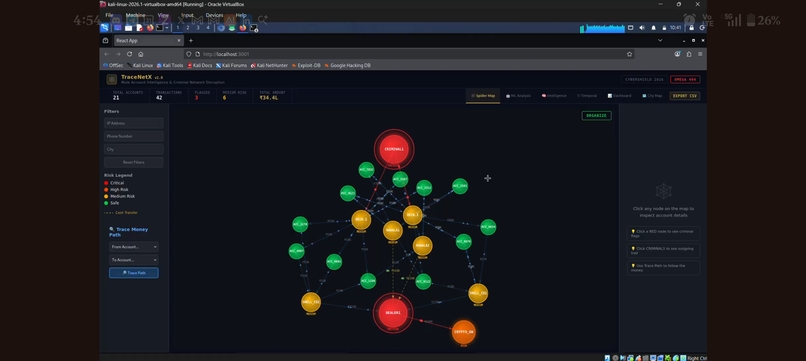
Task: Open the Kali Docs bookmark
Action: (199, 65)
